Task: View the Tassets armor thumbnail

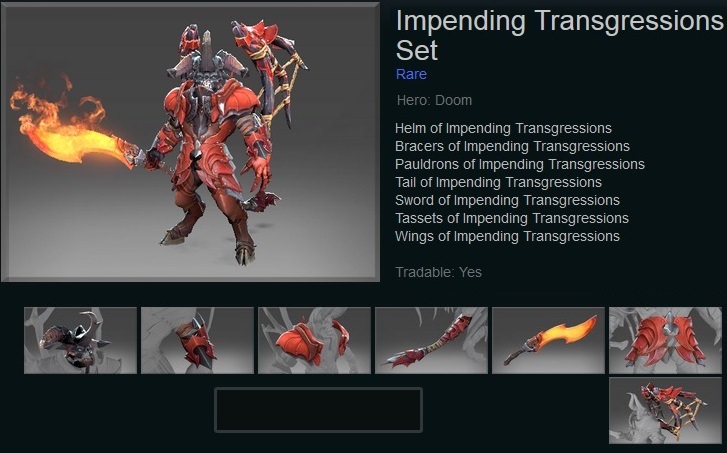Action: (x=665, y=340)
